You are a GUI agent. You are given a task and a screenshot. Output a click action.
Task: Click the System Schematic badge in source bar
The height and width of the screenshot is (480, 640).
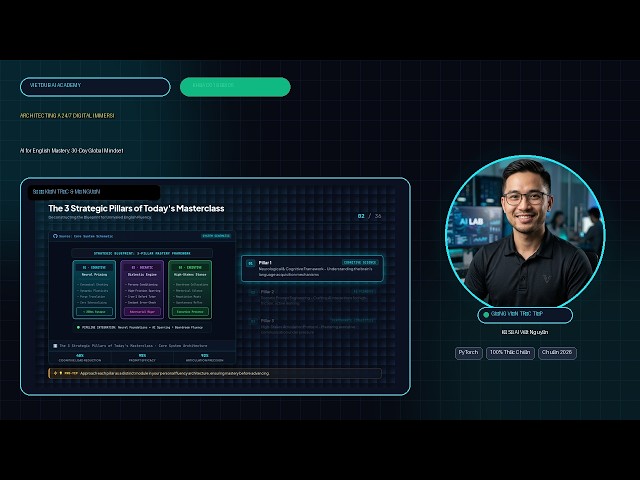click(x=216, y=236)
